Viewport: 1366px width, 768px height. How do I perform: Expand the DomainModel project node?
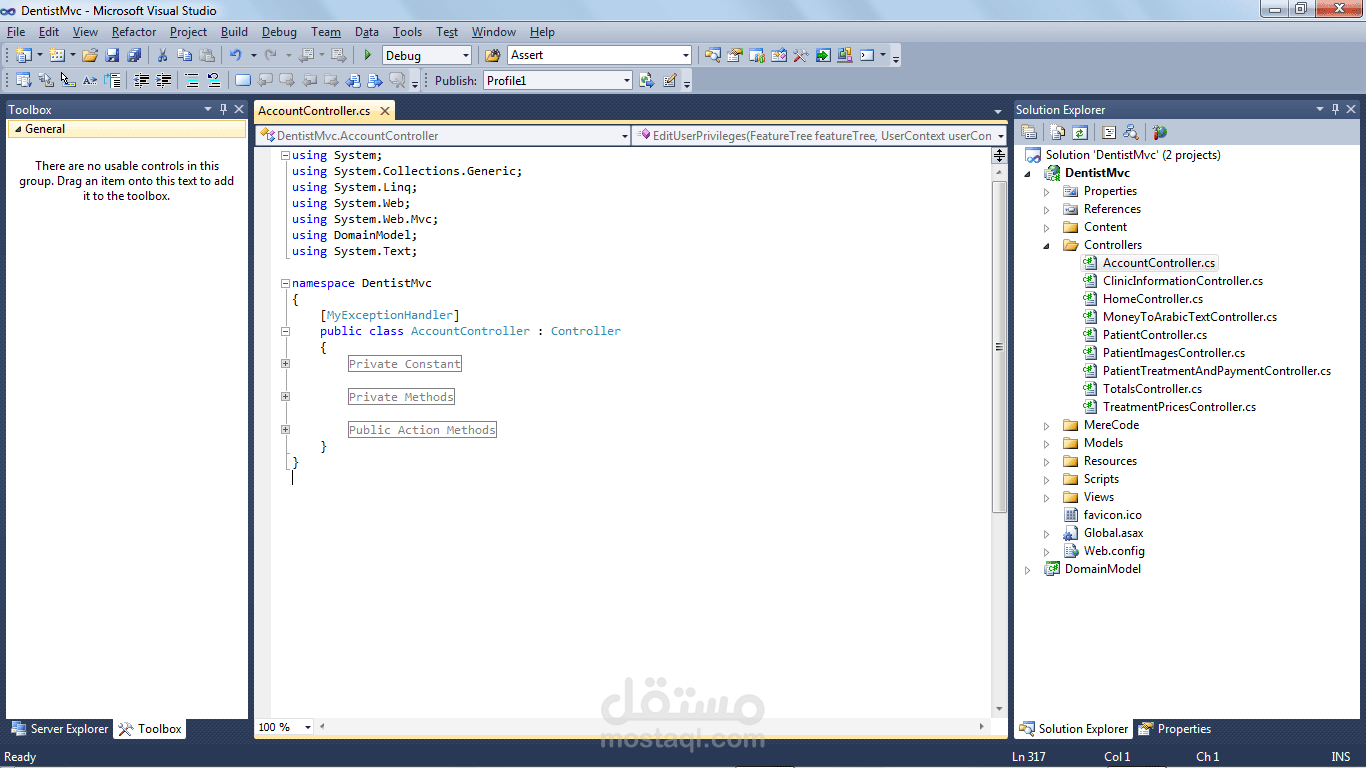point(1027,570)
